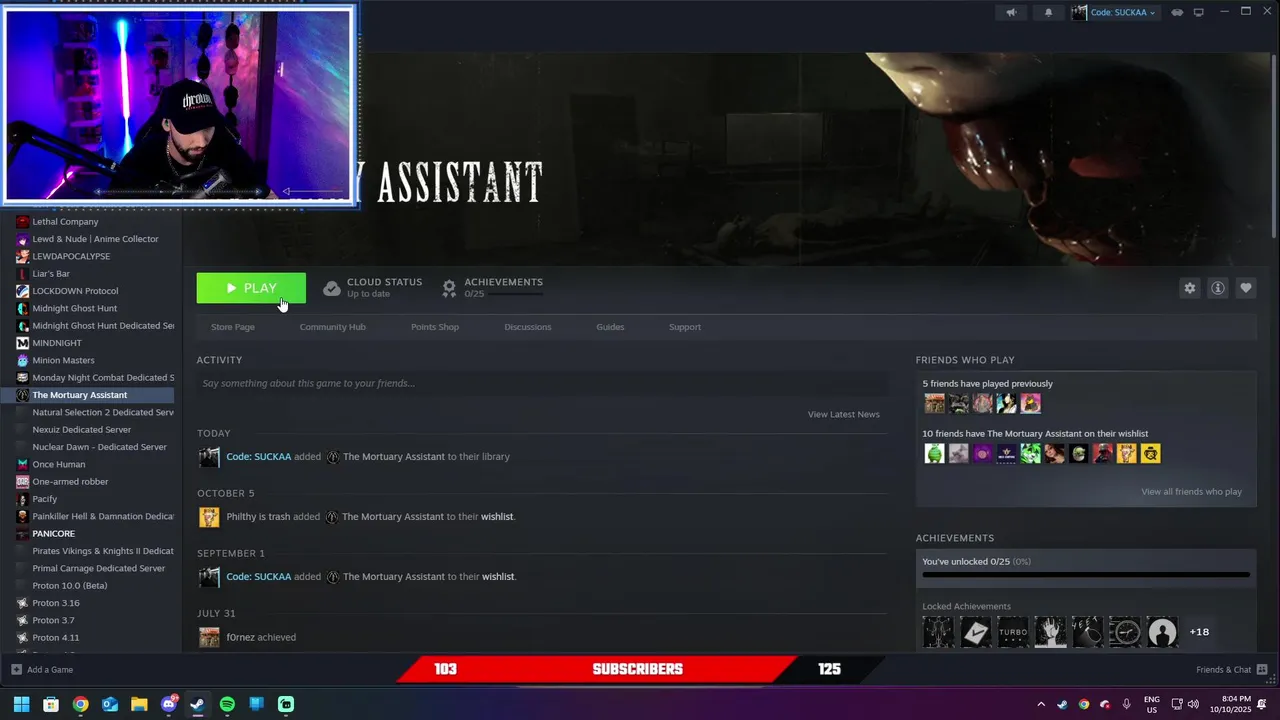The image size is (1280, 720).
Task: Show the +18 more locked achievements
Action: tap(1199, 632)
